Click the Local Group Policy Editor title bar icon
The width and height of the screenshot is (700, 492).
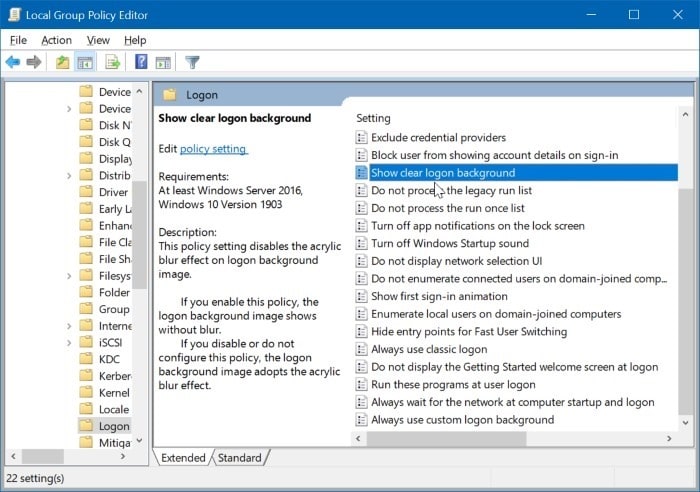[14, 15]
